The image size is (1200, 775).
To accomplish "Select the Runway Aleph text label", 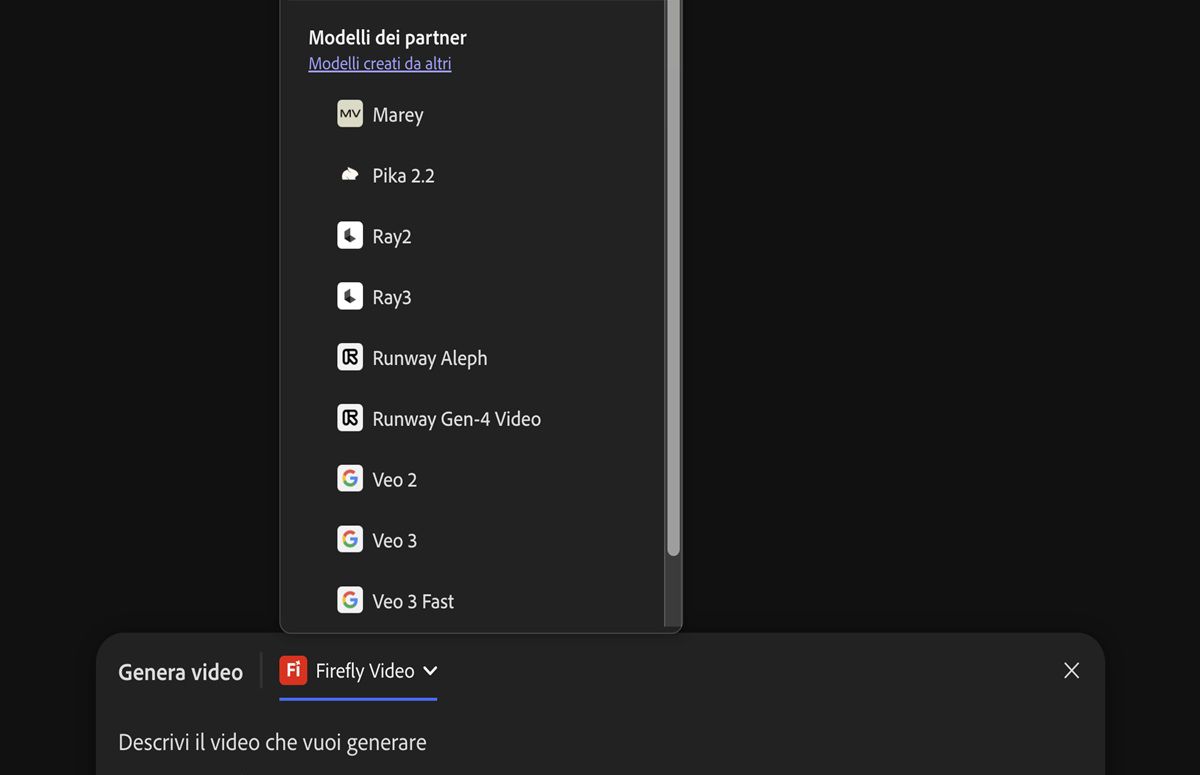I will (430, 358).
